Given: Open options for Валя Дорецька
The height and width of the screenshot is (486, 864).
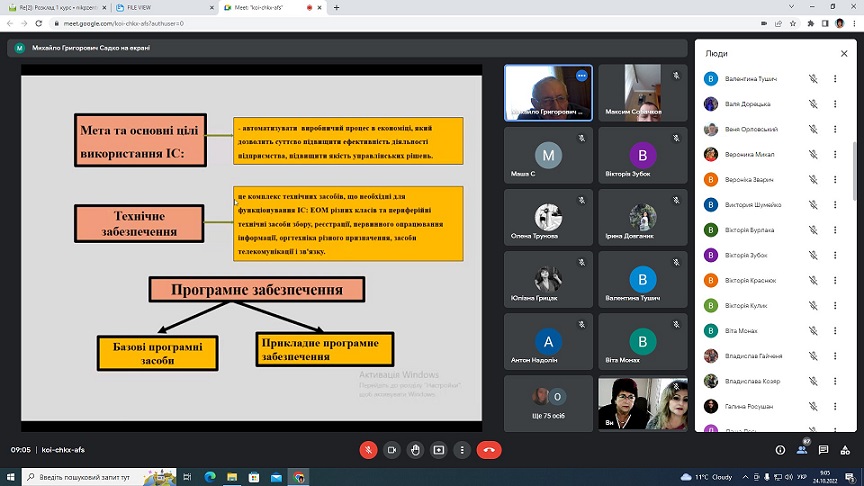Looking at the screenshot, I should pyautogui.click(x=835, y=104).
